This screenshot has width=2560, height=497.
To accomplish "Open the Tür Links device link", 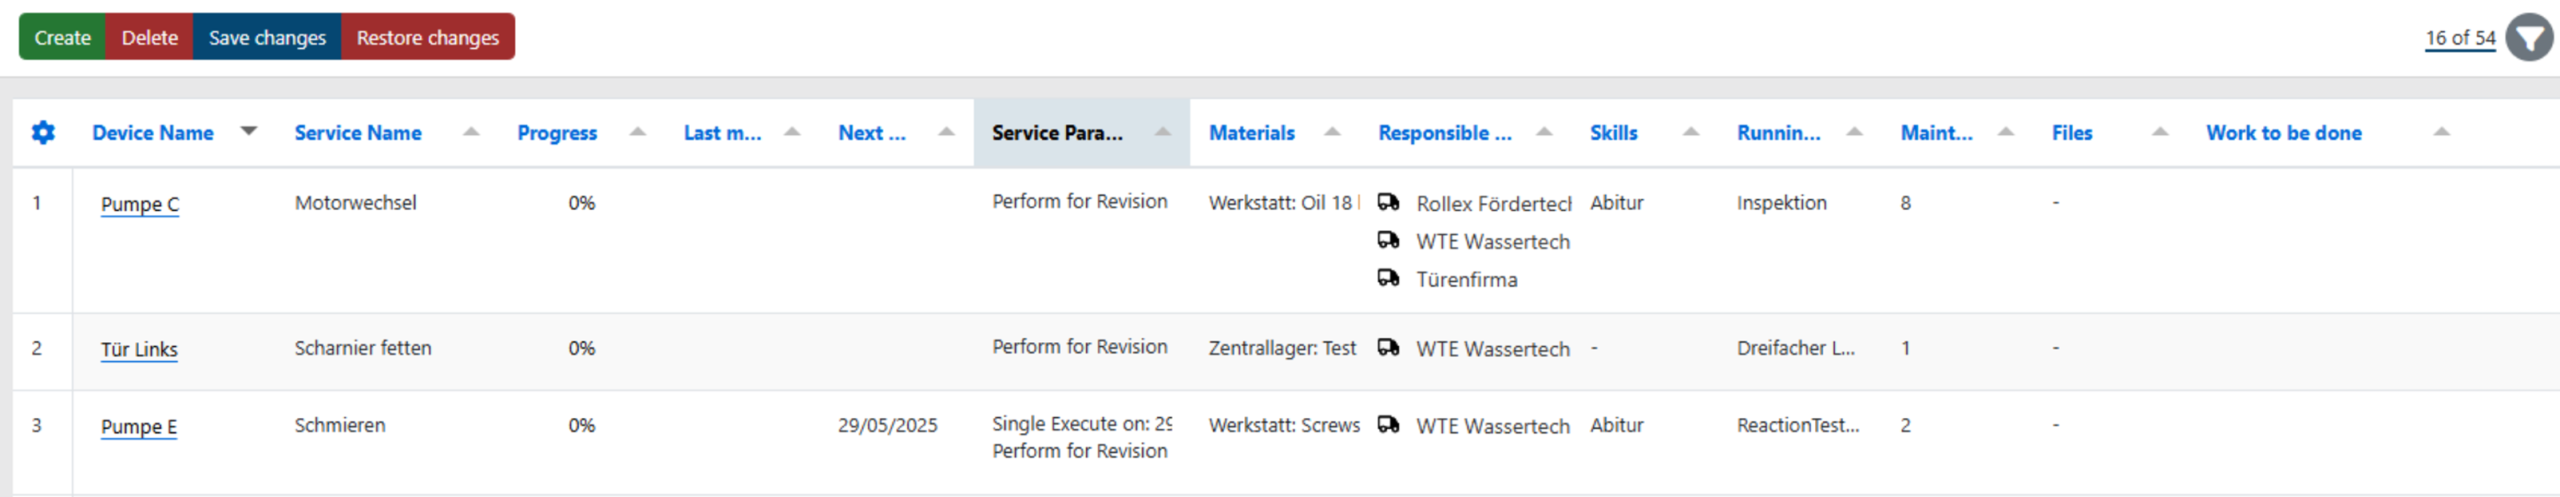I will 139,349.
